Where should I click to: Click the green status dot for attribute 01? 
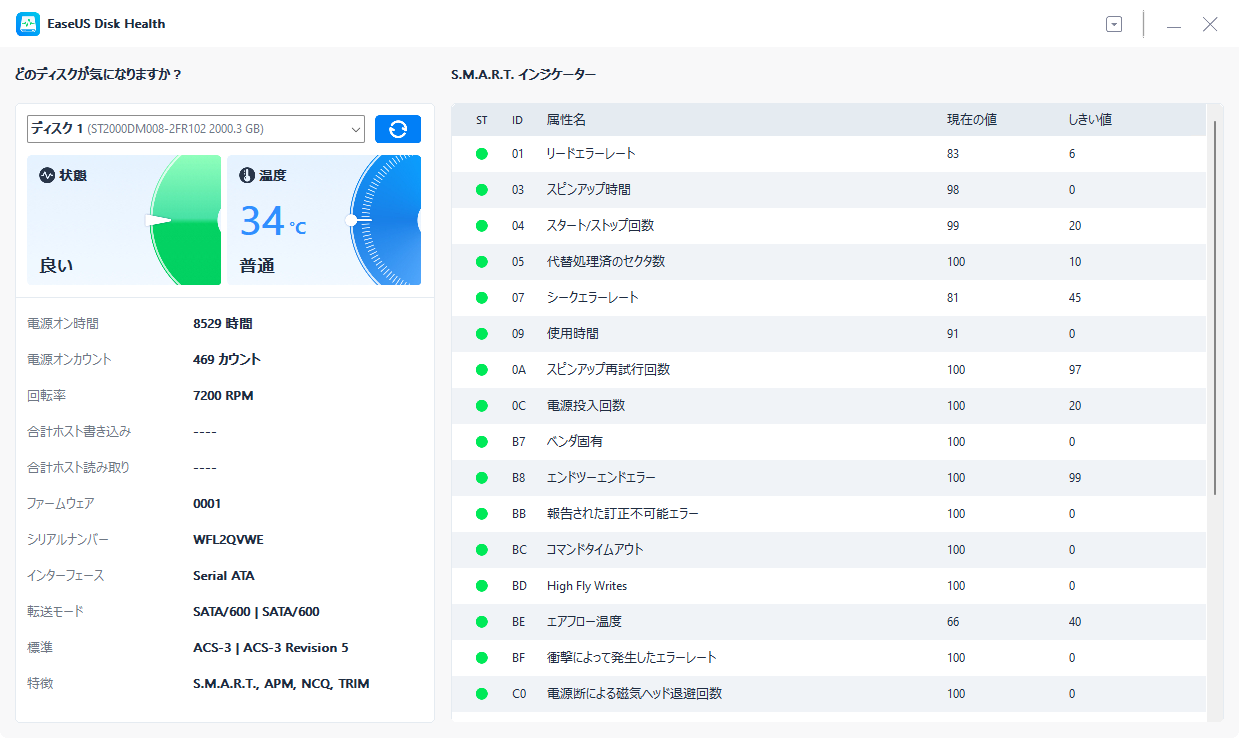[x=481, y=153]
